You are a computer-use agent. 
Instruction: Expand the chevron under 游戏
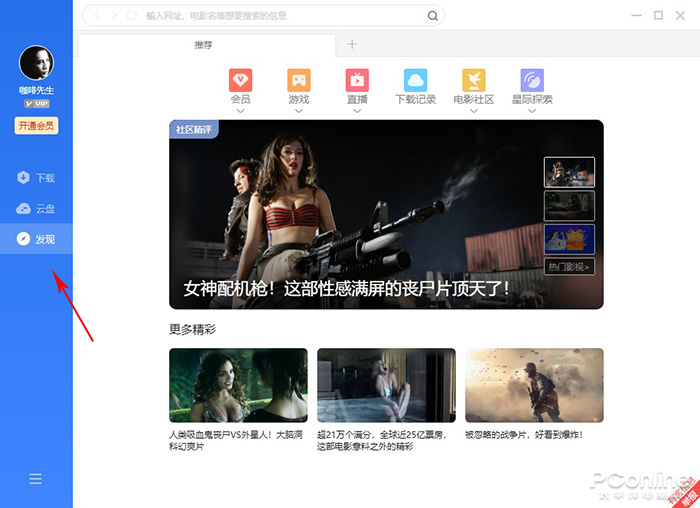[x=298, y=111]
